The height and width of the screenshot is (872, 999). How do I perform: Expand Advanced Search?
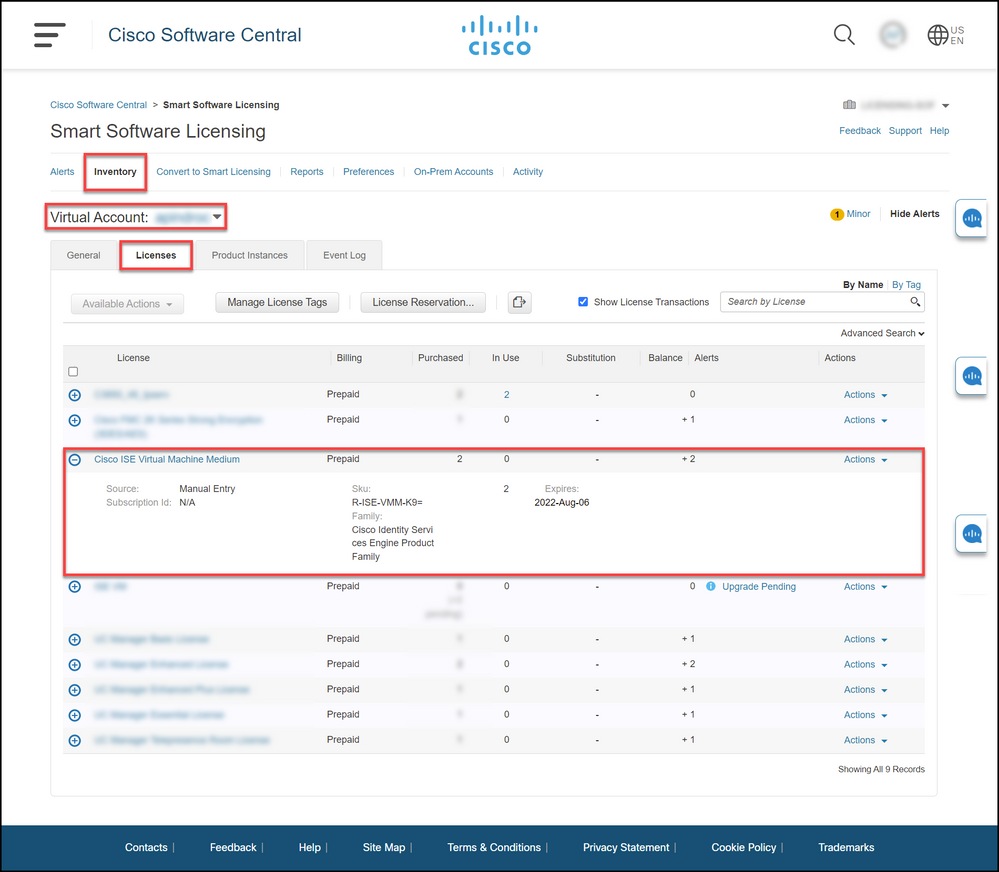point(882,333)
